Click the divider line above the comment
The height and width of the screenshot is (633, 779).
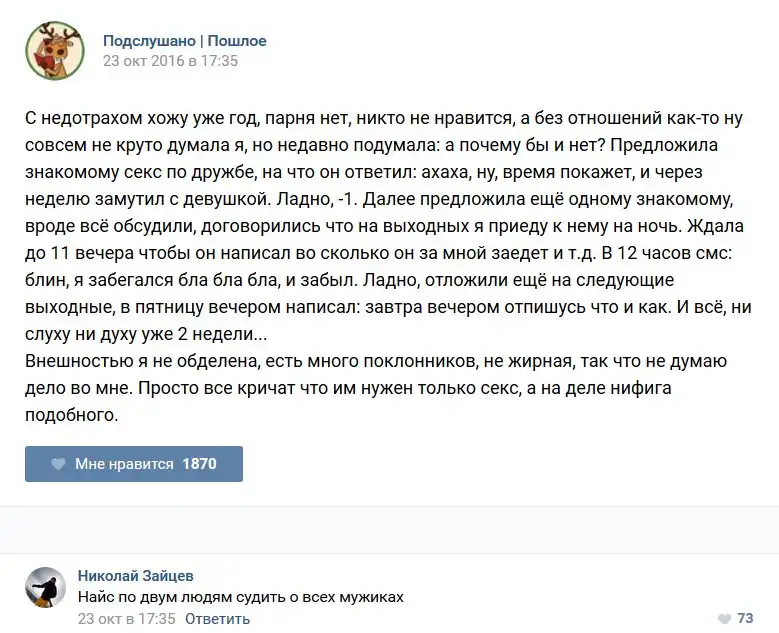[389, 553]
